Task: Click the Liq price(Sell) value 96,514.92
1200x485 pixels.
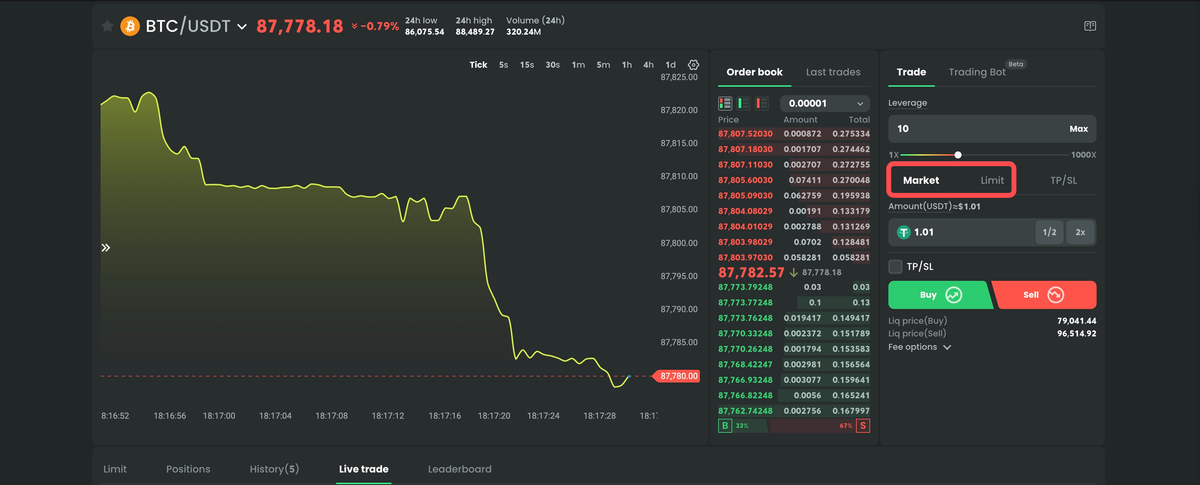Action: click(1076, 333)
